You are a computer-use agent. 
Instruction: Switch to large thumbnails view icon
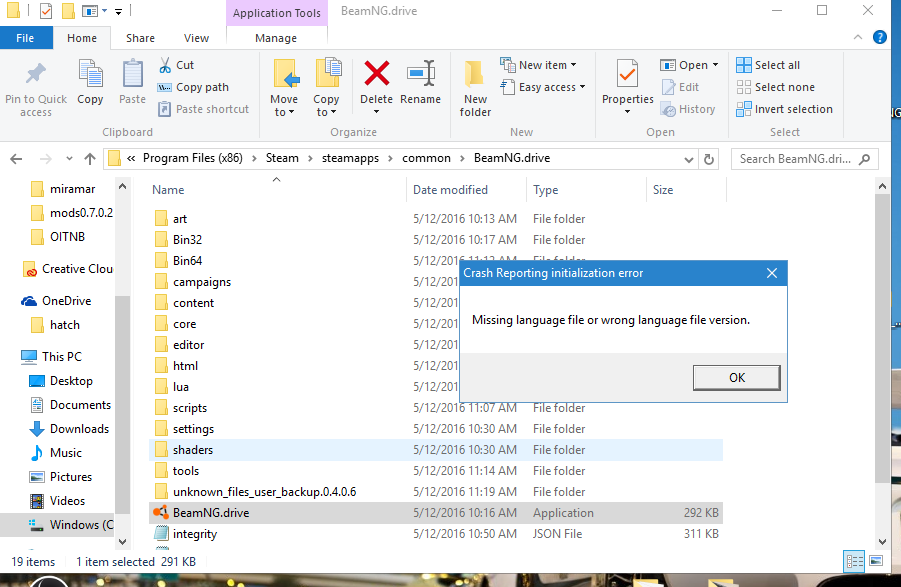click(876, 561)
